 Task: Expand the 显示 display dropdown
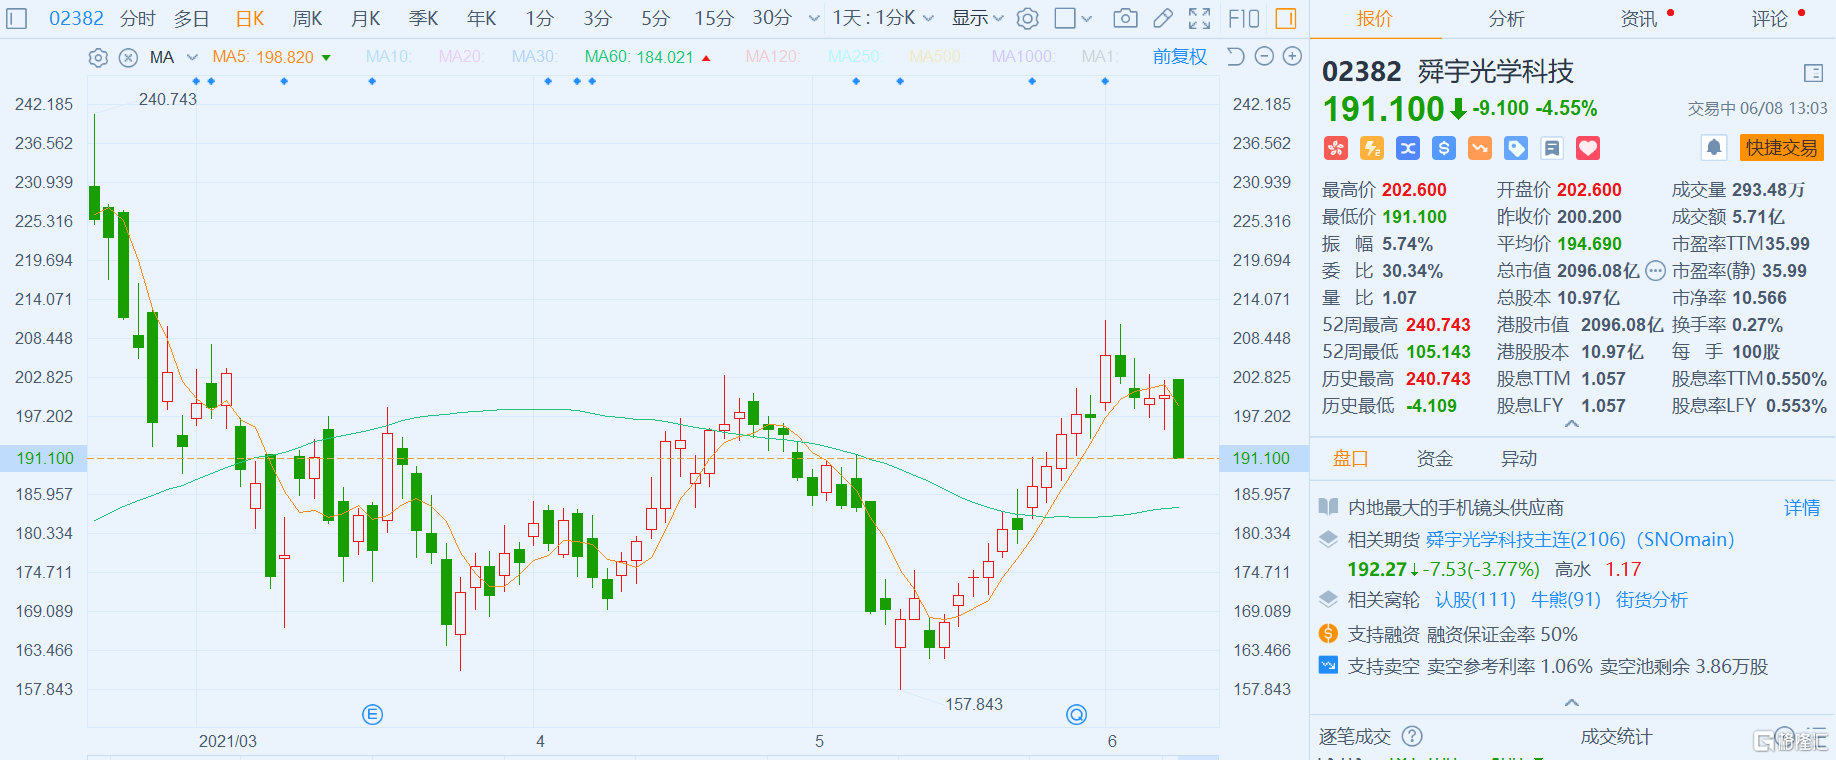tap(977, 18)
